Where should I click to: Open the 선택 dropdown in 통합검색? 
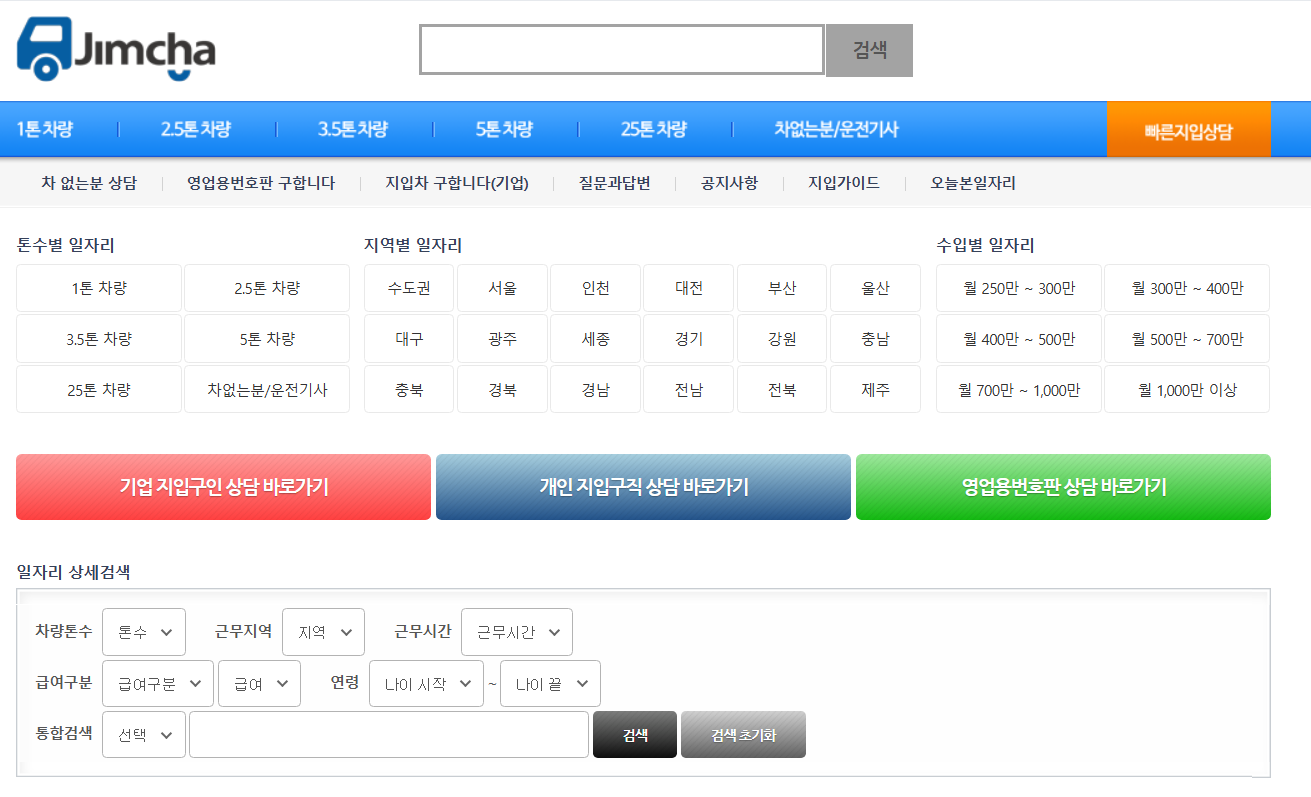pyautogui.click(x=144, y=735)
